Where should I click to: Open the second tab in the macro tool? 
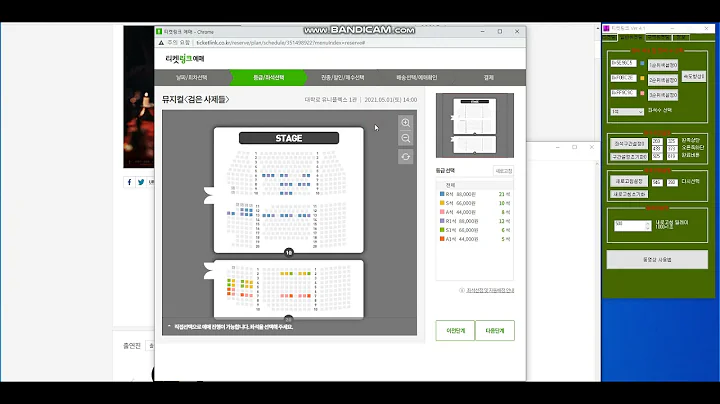(x=631, y=37)
